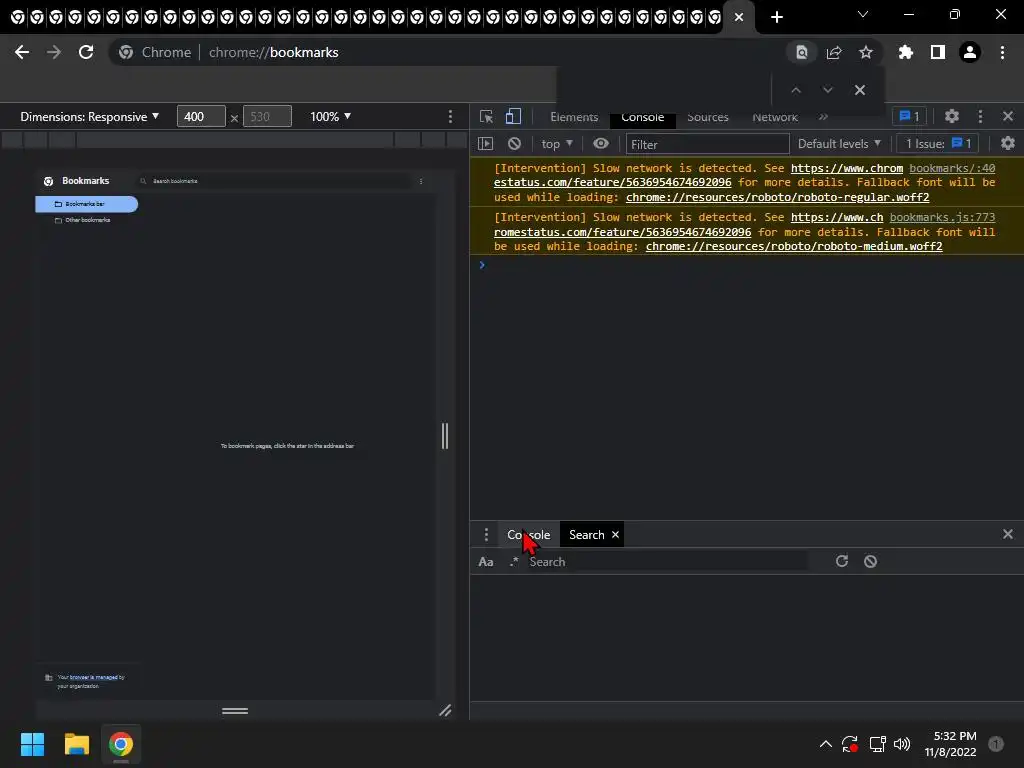Clear the console
The height and width of the screenshot is (768, 1024).
[515, 144]
